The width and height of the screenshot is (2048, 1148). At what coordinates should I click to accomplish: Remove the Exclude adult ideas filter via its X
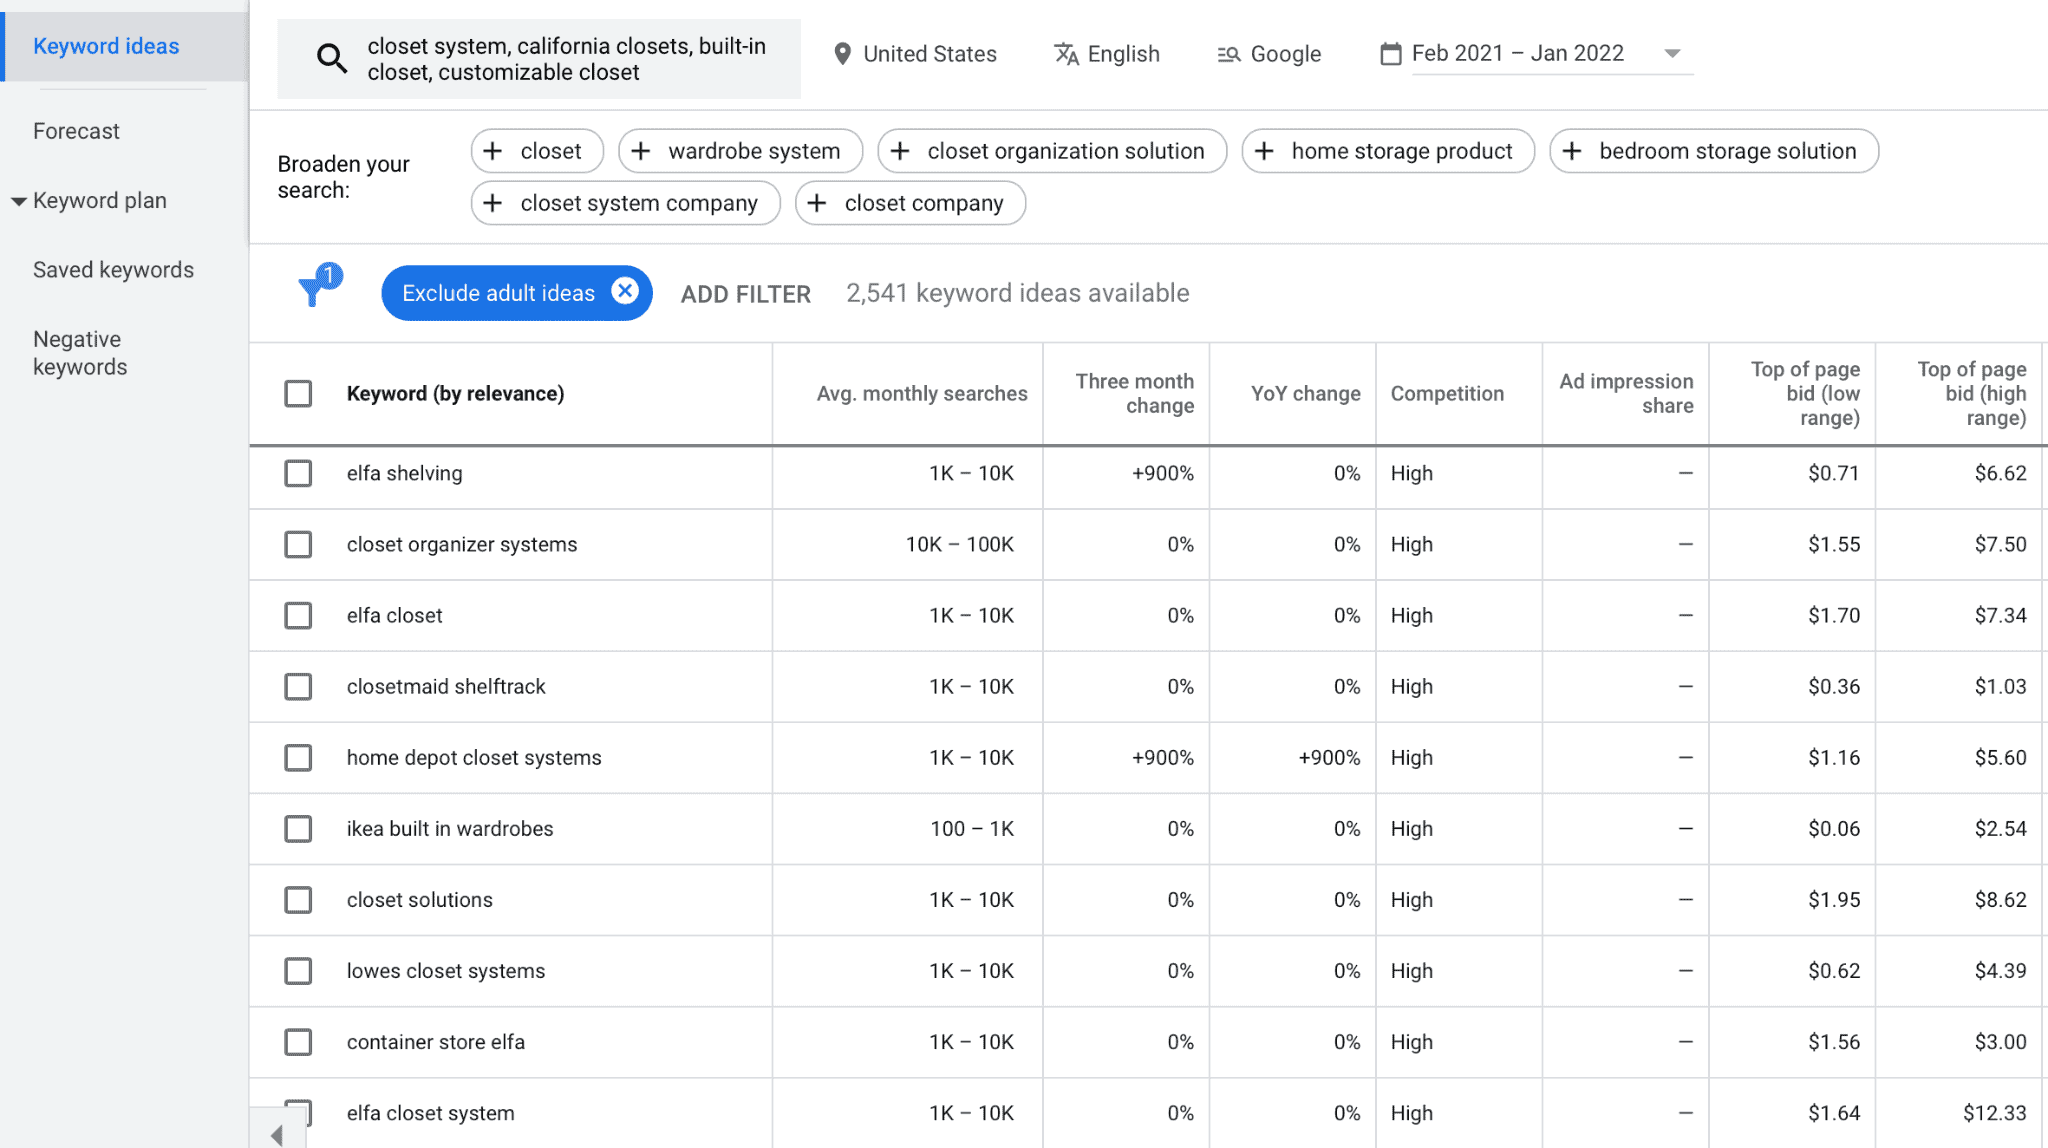[625, 292]
